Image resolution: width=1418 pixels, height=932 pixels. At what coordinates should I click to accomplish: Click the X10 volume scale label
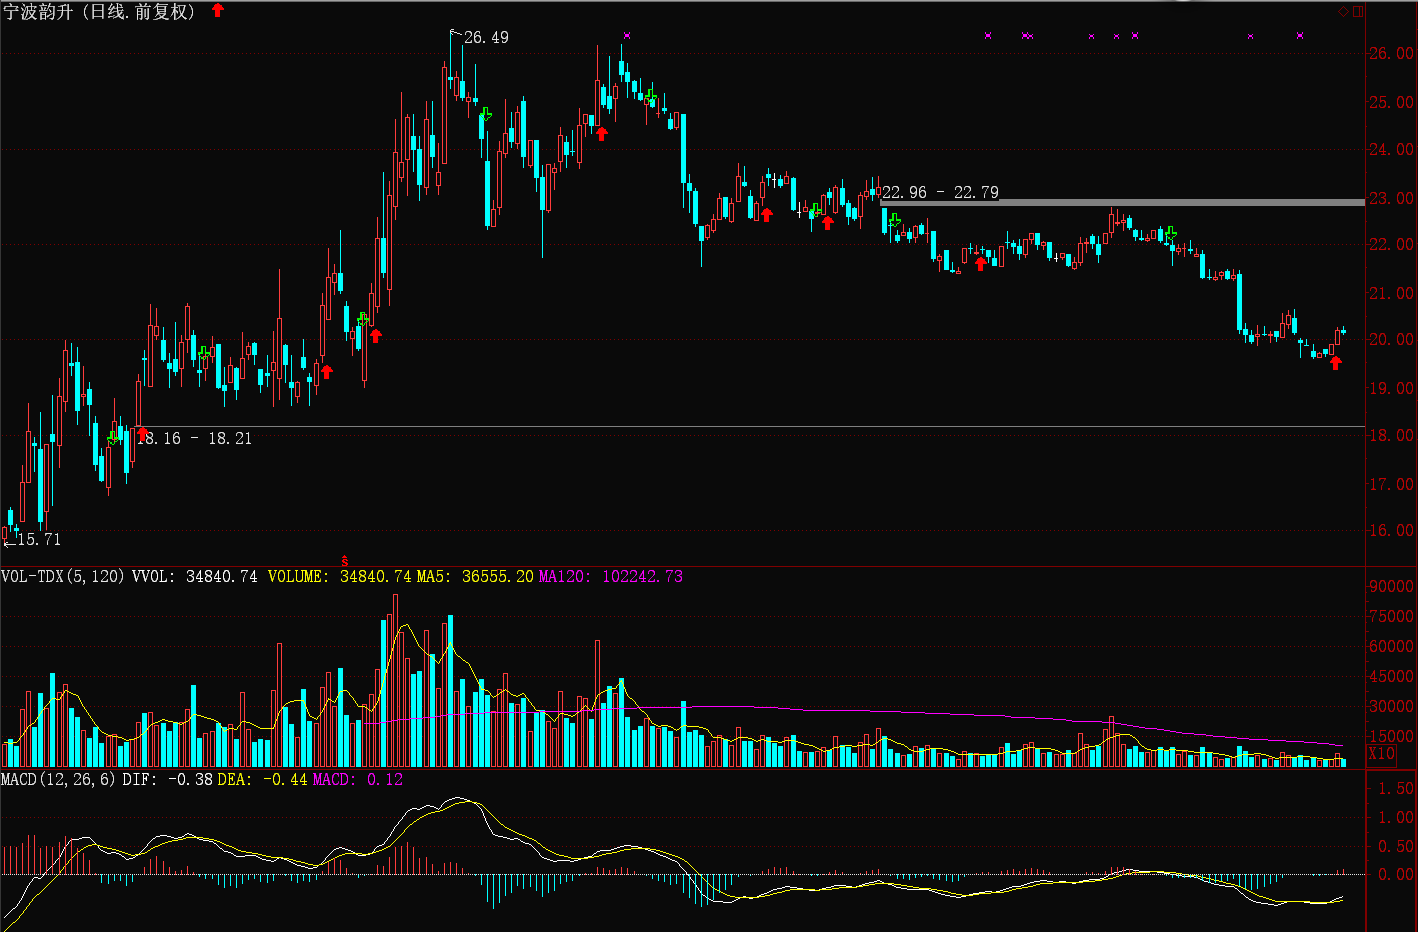(x=1381, y=754)
